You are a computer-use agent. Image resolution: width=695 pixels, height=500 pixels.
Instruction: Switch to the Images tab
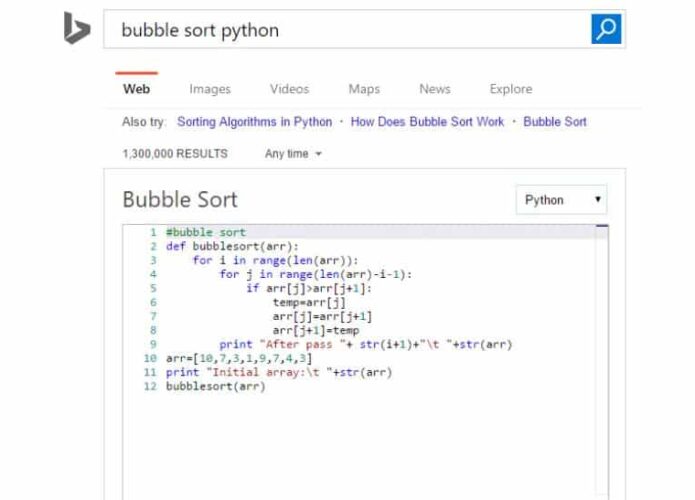(210, 89)
